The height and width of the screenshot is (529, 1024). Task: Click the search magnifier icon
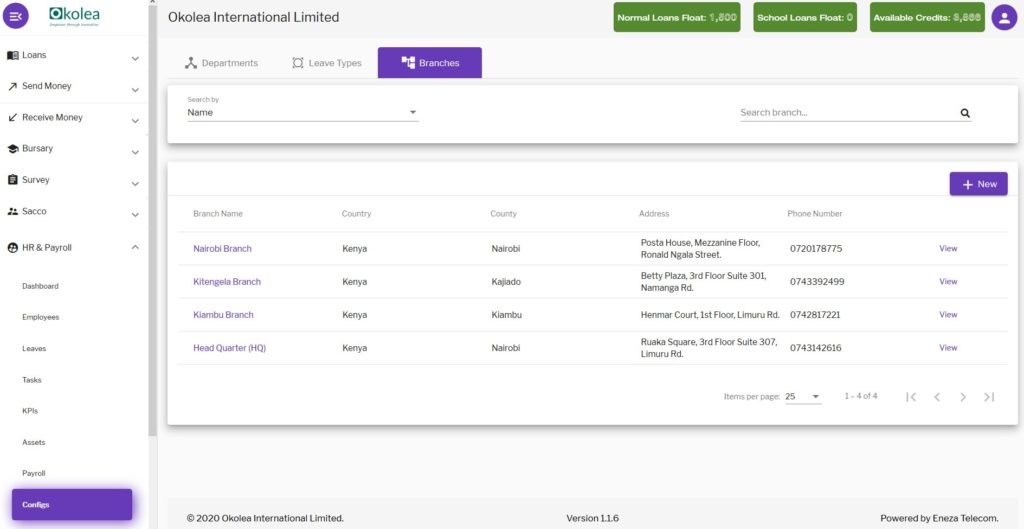[965, 113]
